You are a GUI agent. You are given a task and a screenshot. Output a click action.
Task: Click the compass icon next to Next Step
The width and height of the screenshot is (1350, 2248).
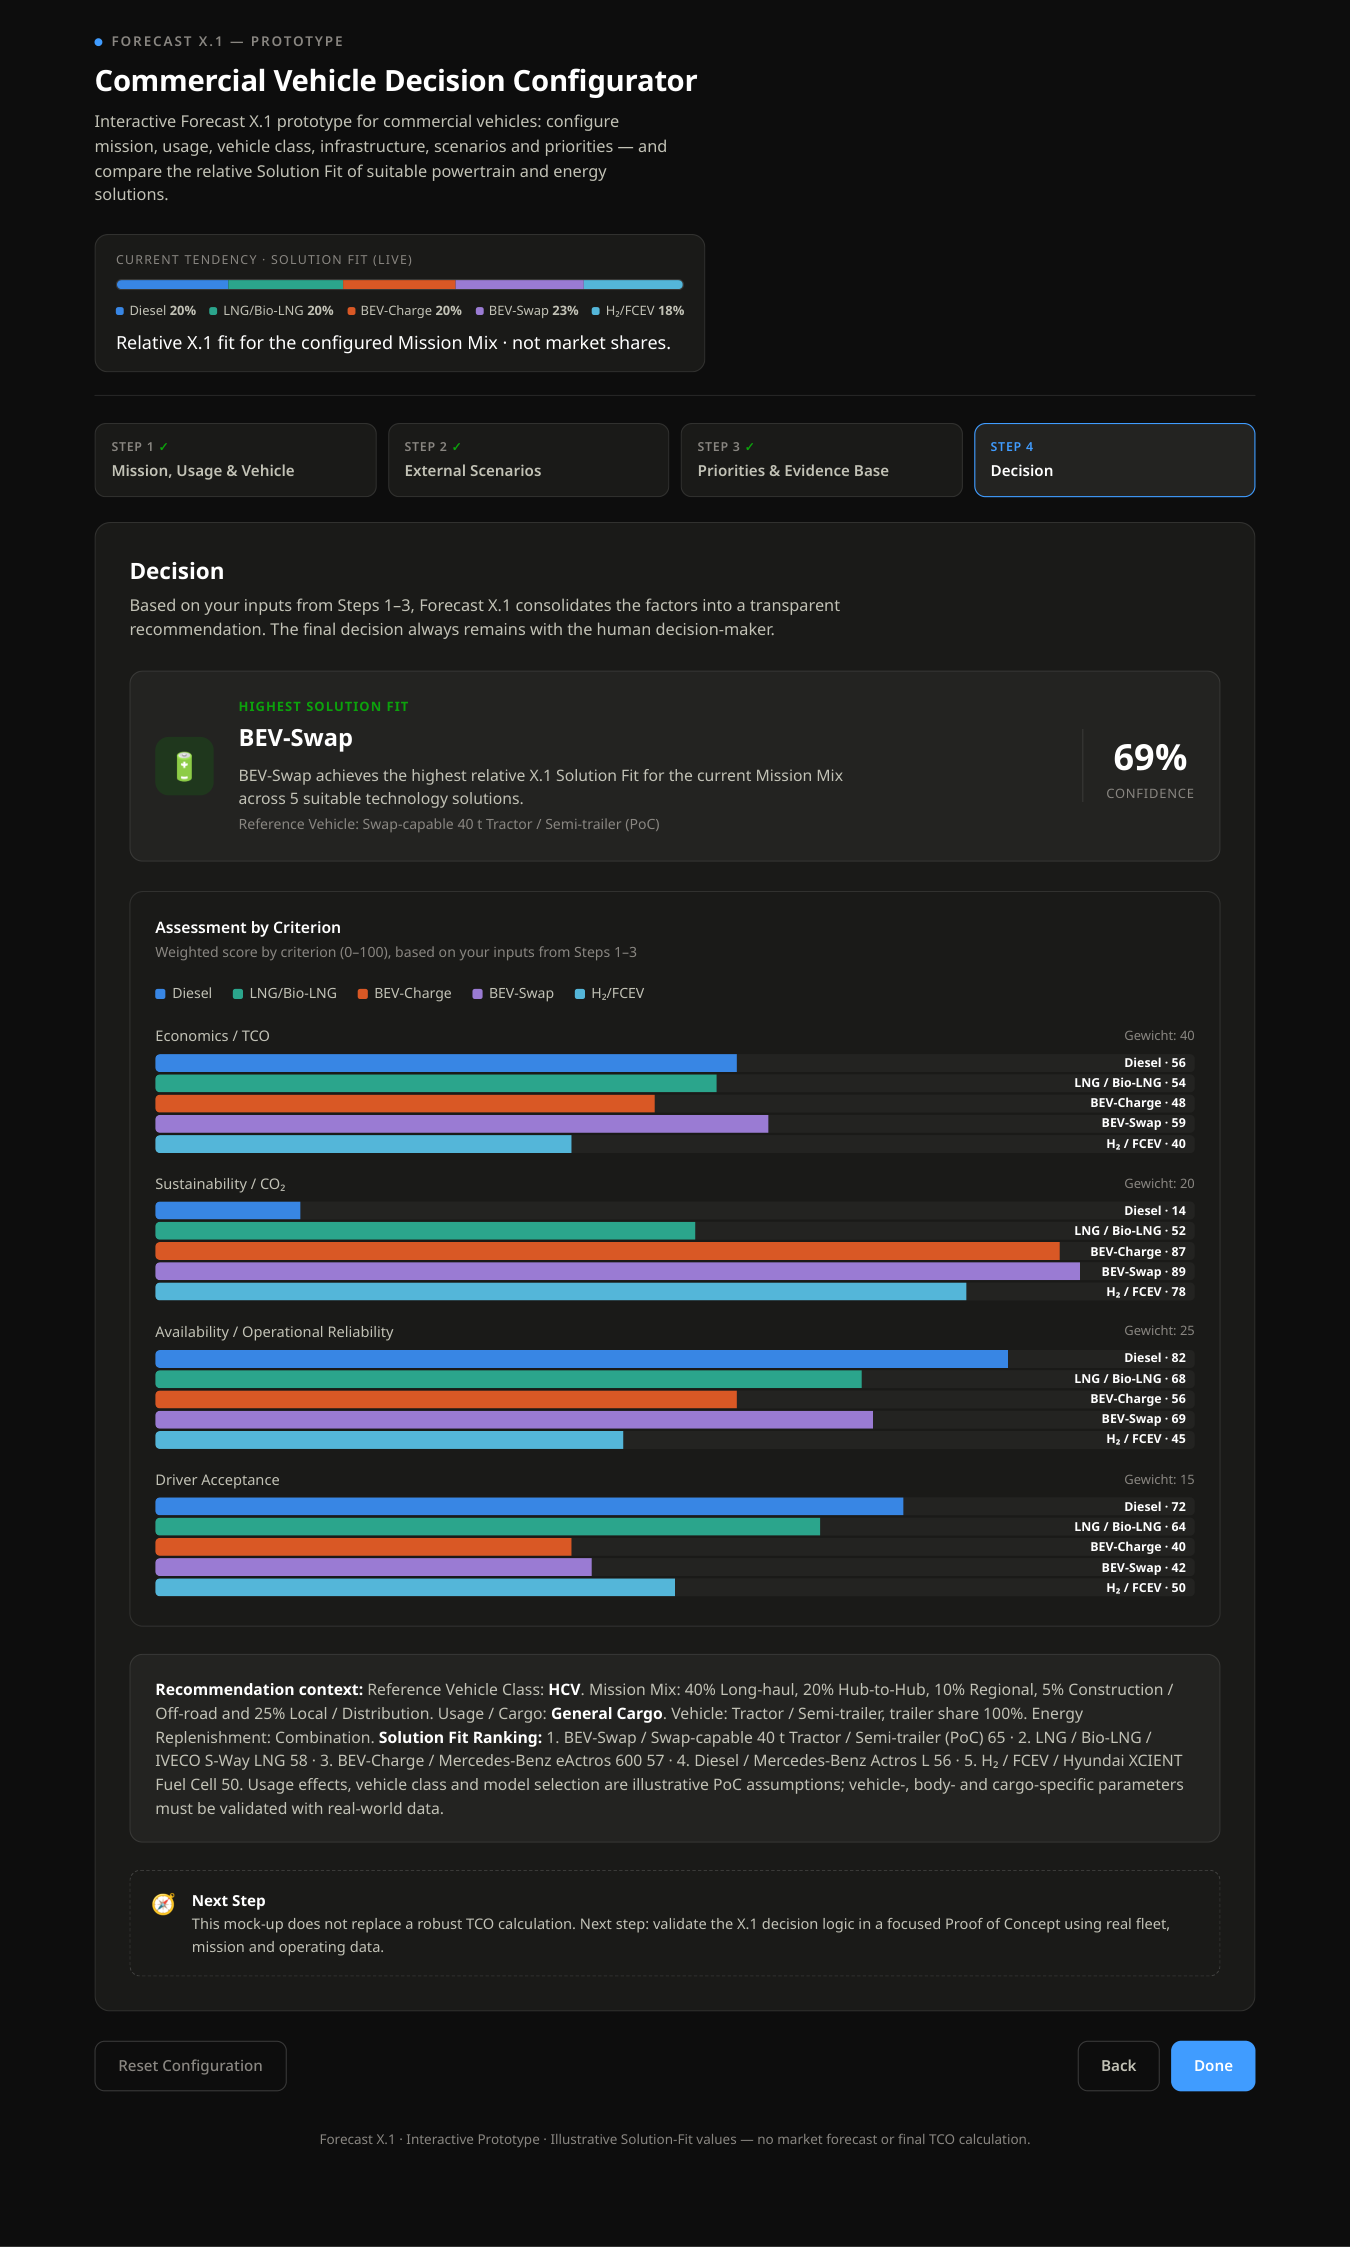click(163, 1903)
